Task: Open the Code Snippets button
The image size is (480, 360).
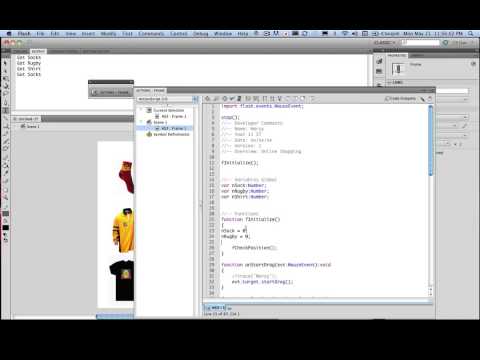Action: coord(400,99)
